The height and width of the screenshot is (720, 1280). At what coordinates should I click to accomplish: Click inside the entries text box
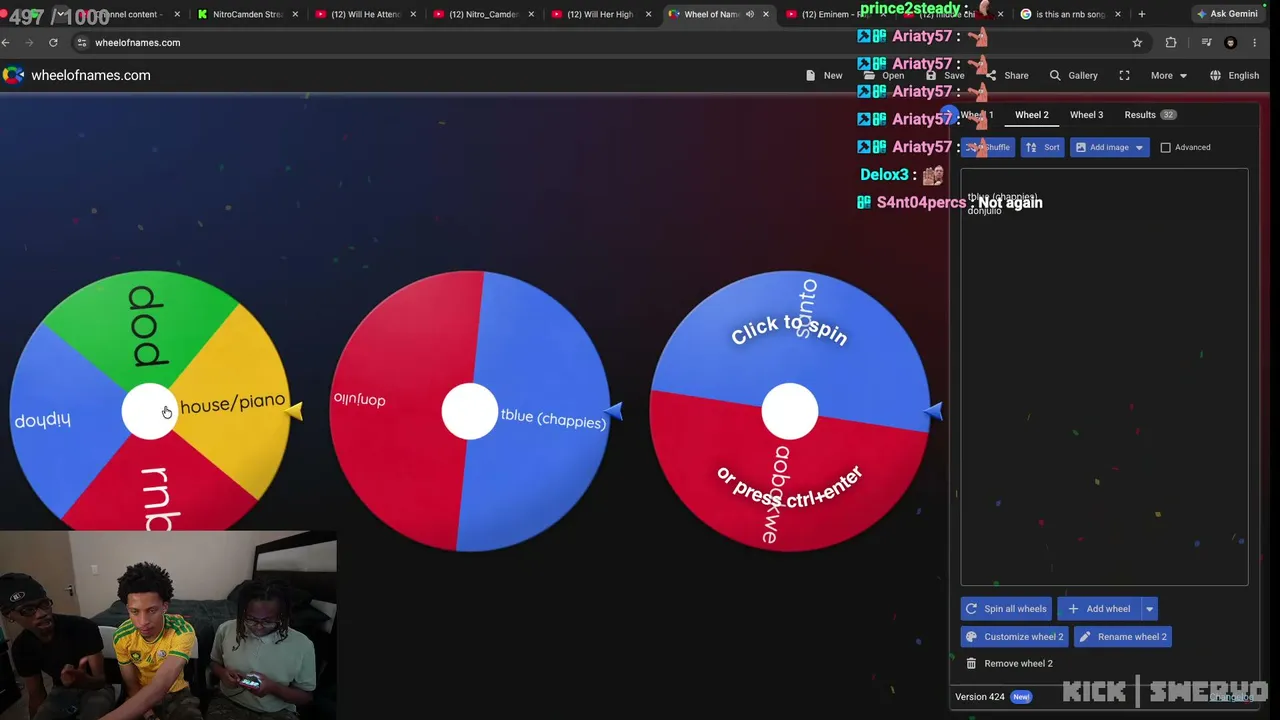(x=1104, y=377)
